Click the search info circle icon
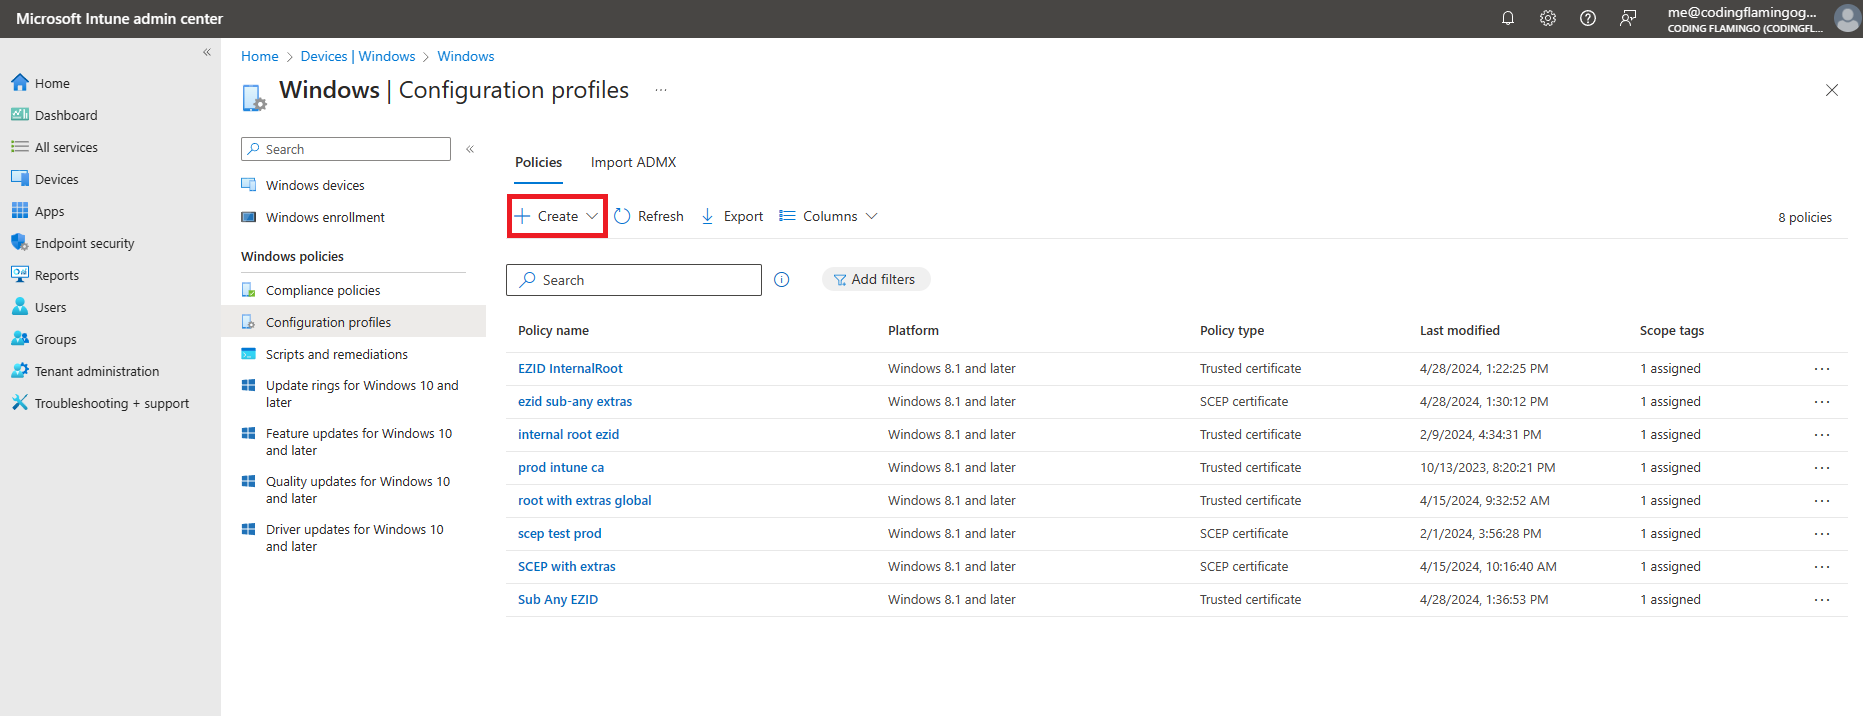The height and width of the screenshot is (716, 1863). coord(782,280)
